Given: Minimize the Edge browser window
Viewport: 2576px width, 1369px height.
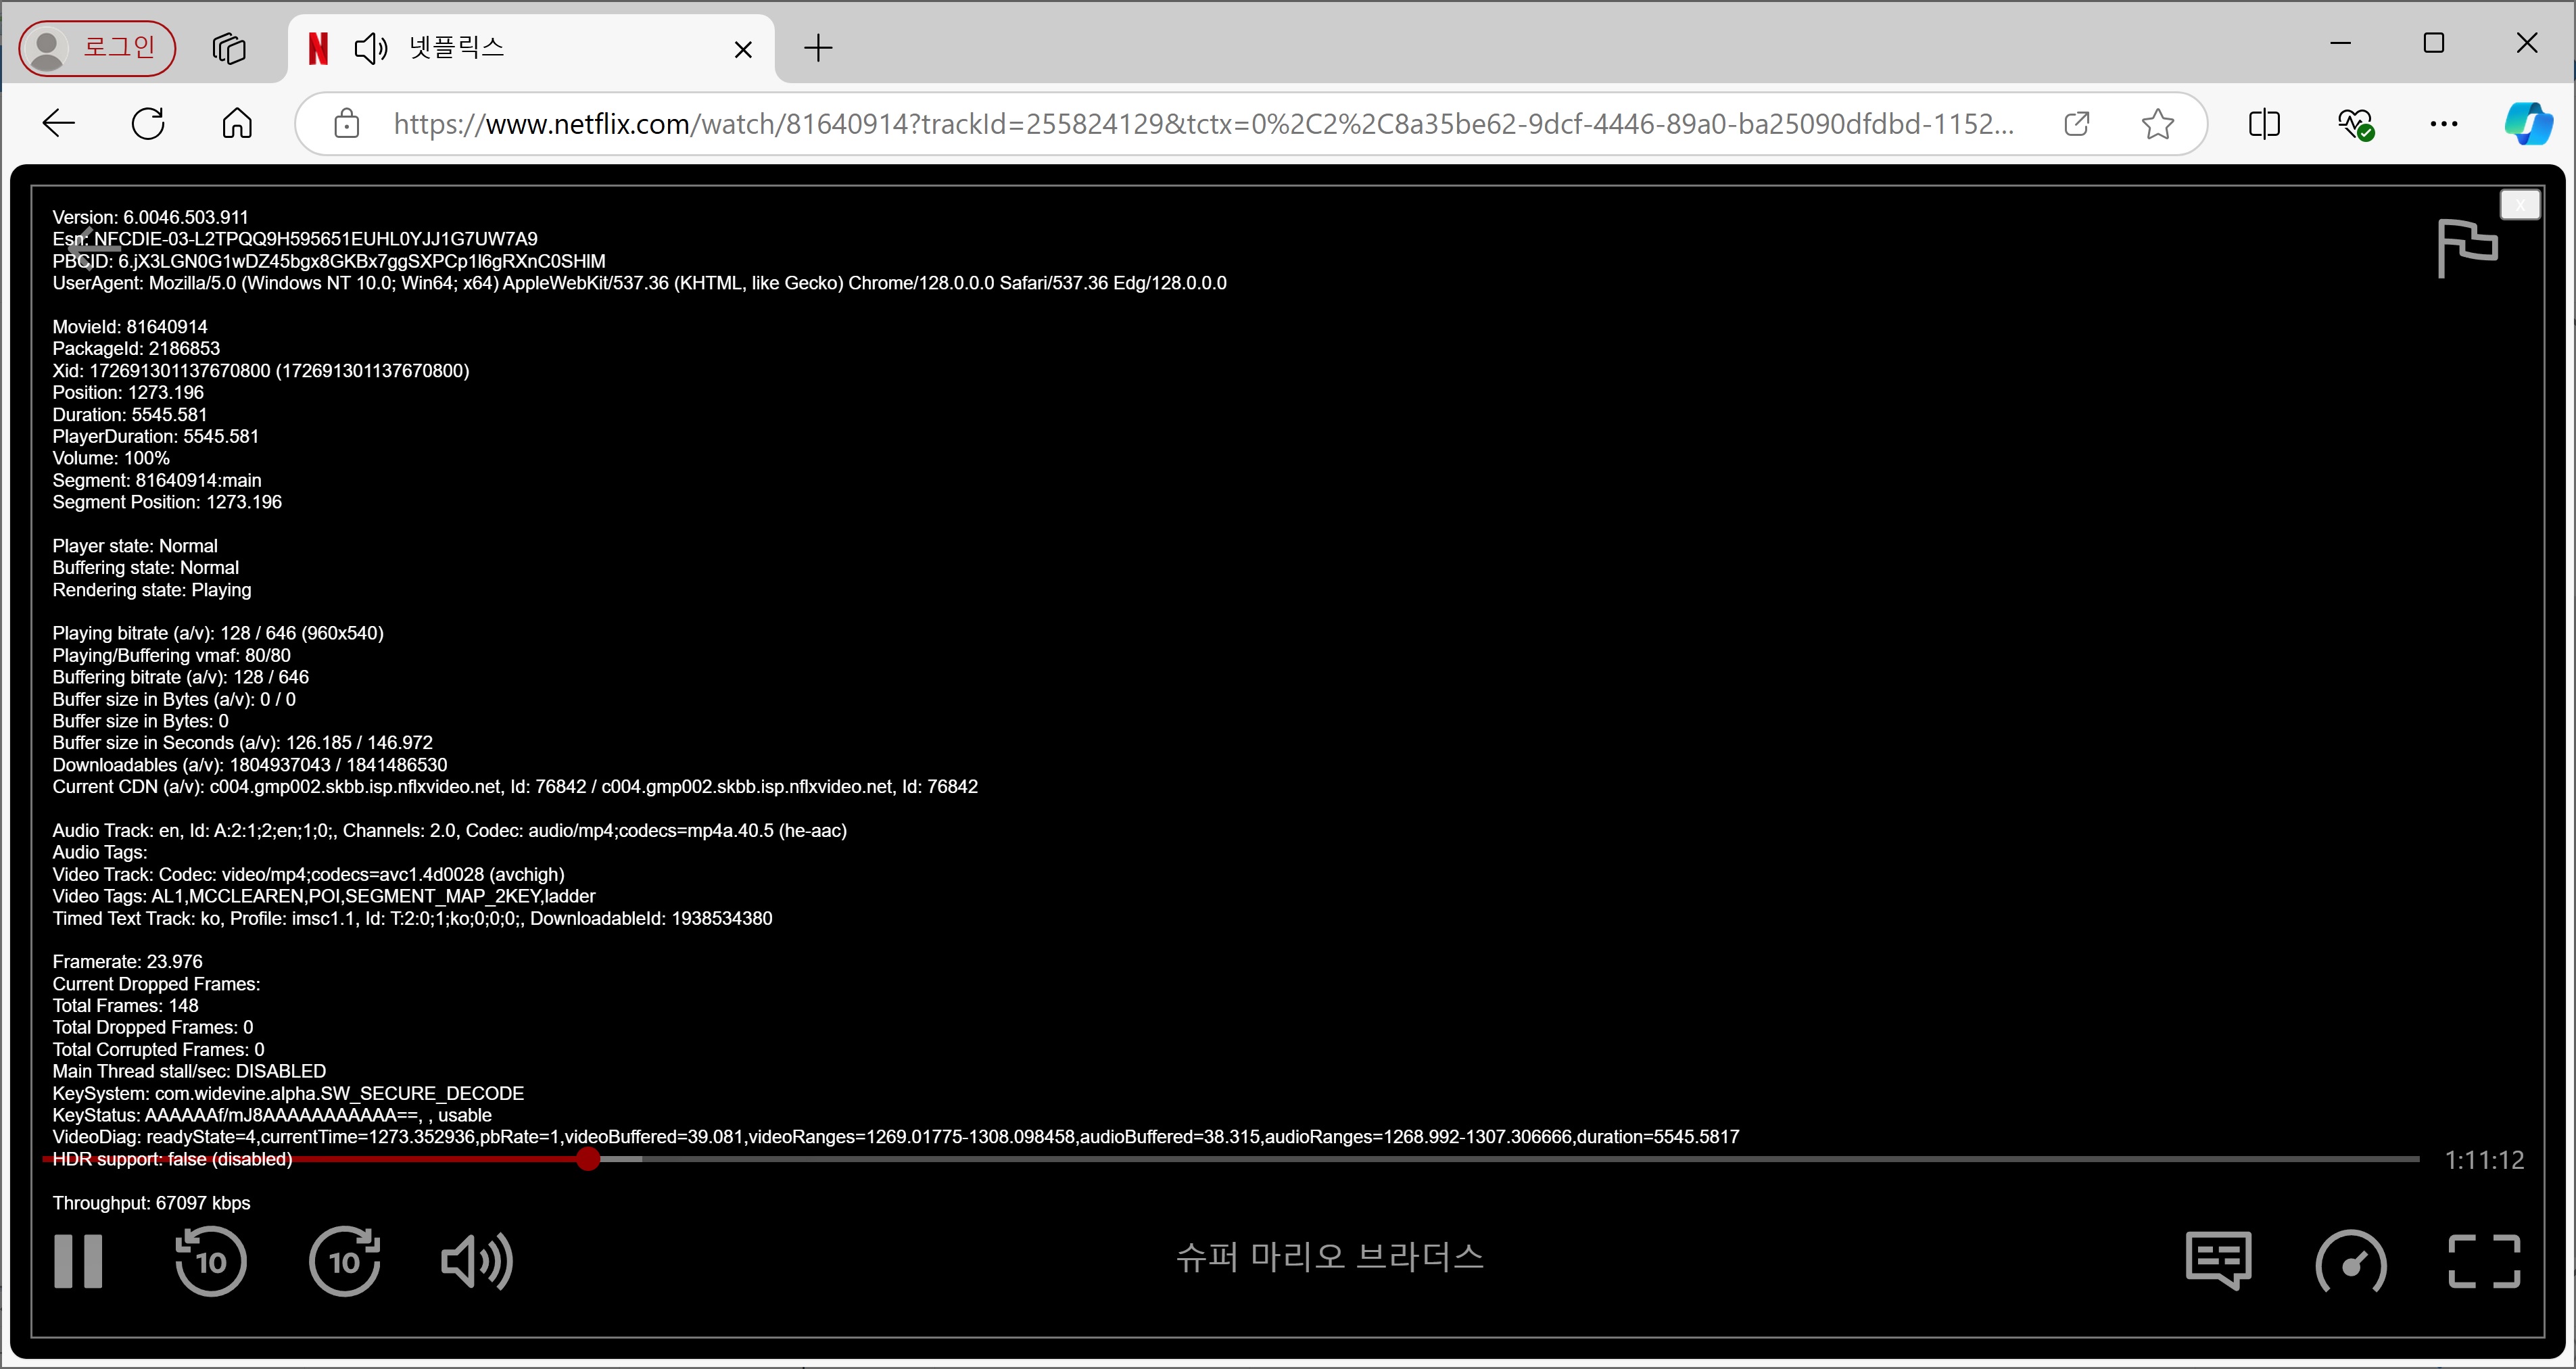Looking at the screenshot, I should point(2341,43).
